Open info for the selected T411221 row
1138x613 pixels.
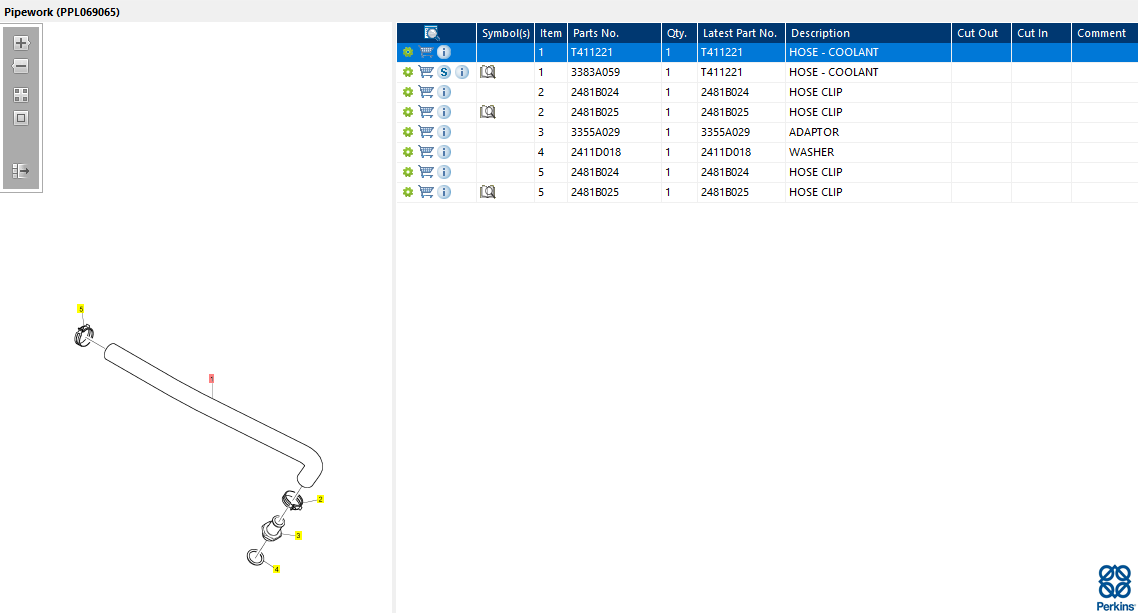[444, 52]
